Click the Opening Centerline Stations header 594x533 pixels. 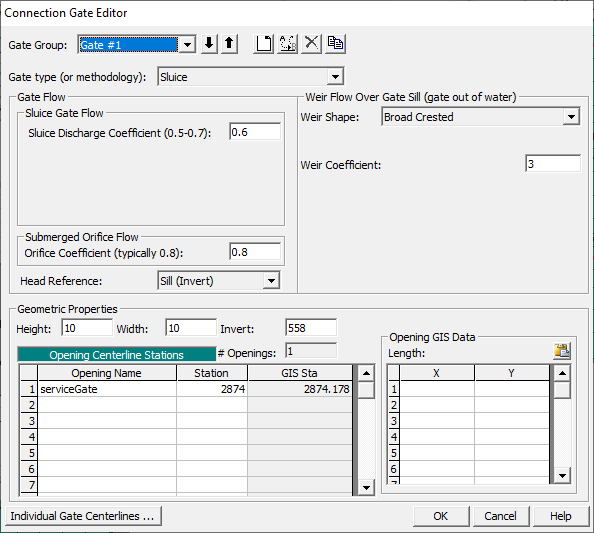coord(117,355)
